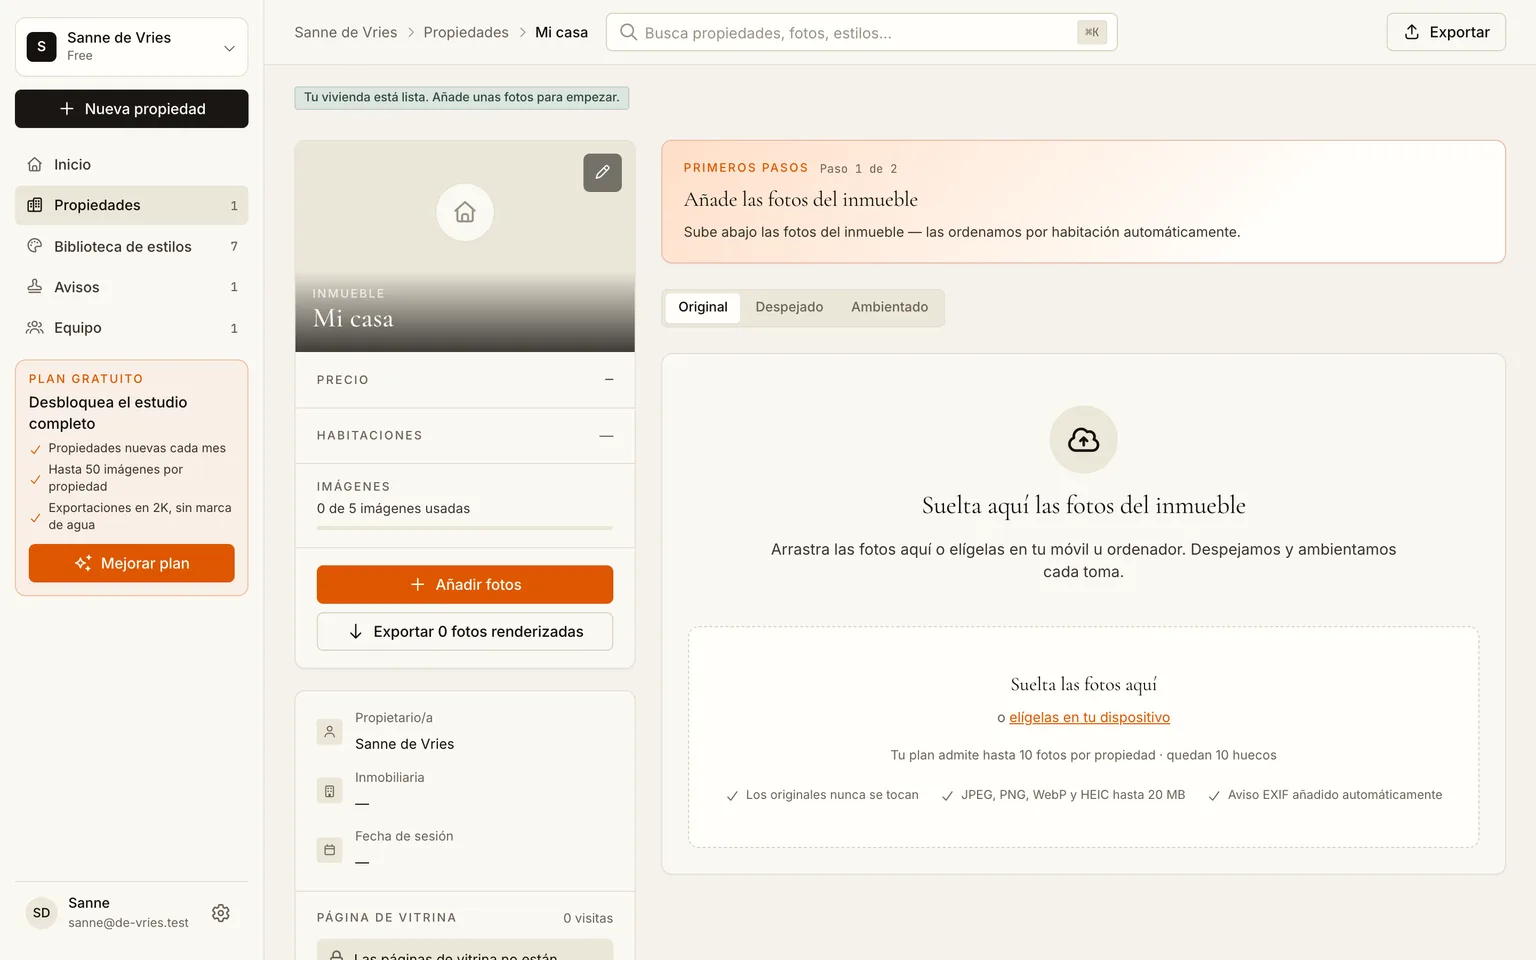The image size is (1536, 960).
Task: Click 'Desbloquea el estudio completo' heading
Action: [108, 413]
